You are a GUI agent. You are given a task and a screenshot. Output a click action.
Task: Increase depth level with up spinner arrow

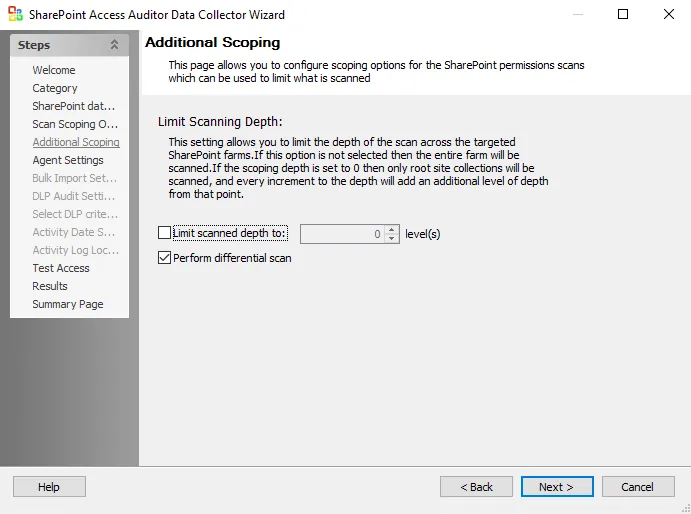(x=391, y=230)
